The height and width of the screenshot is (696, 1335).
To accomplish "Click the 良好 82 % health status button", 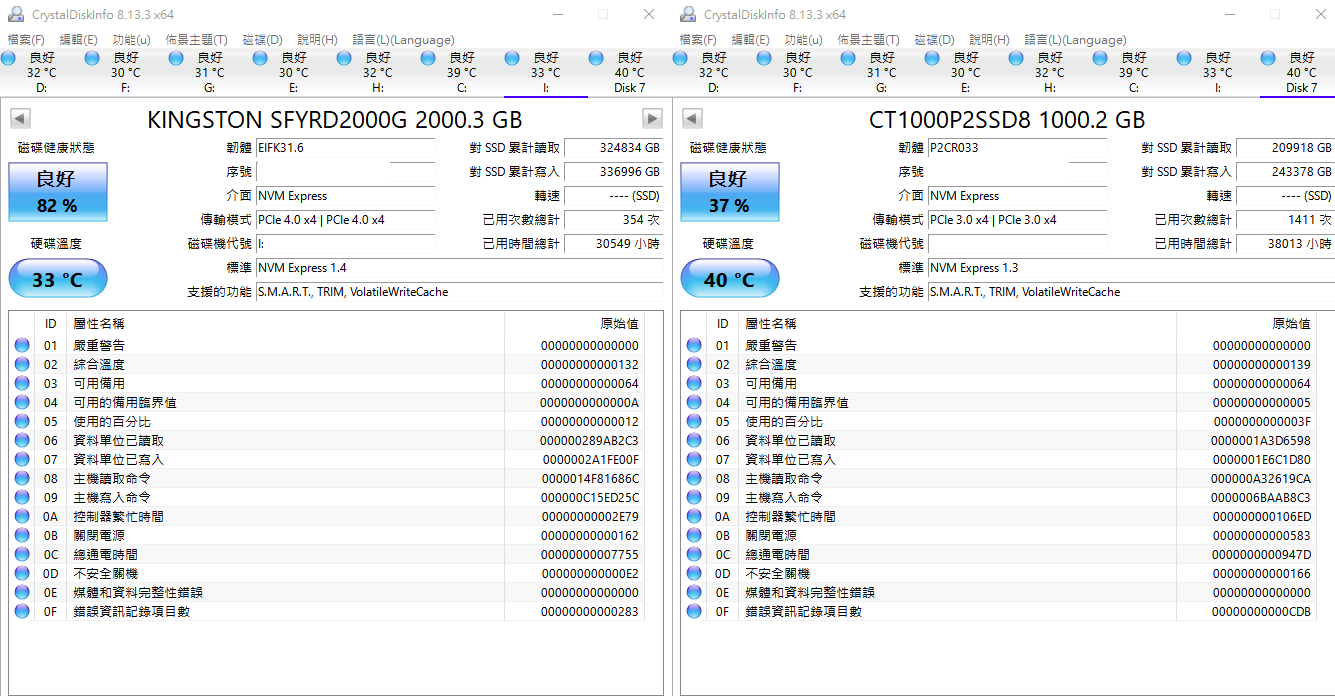I will [57, 193].
